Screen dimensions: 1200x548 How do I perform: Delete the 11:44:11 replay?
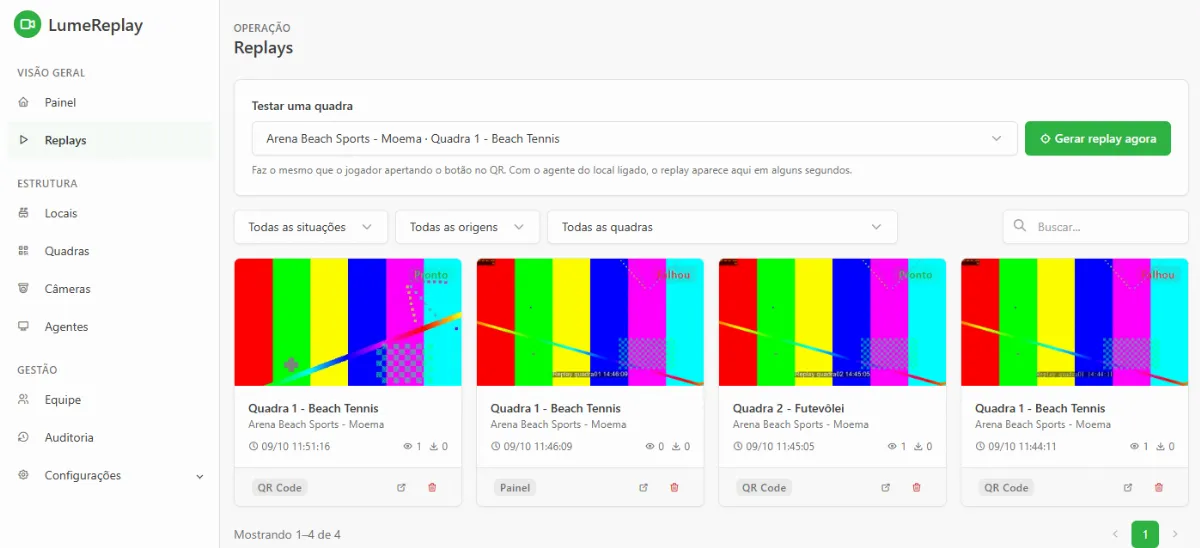click(x=1158, y=488)
